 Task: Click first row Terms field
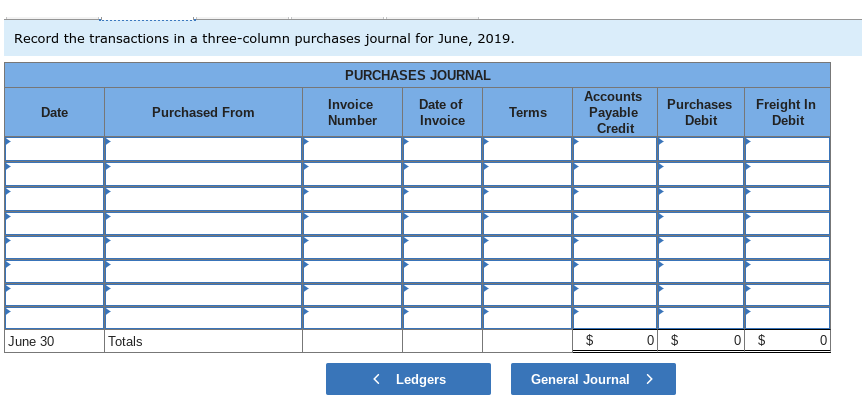coord(528,149)
